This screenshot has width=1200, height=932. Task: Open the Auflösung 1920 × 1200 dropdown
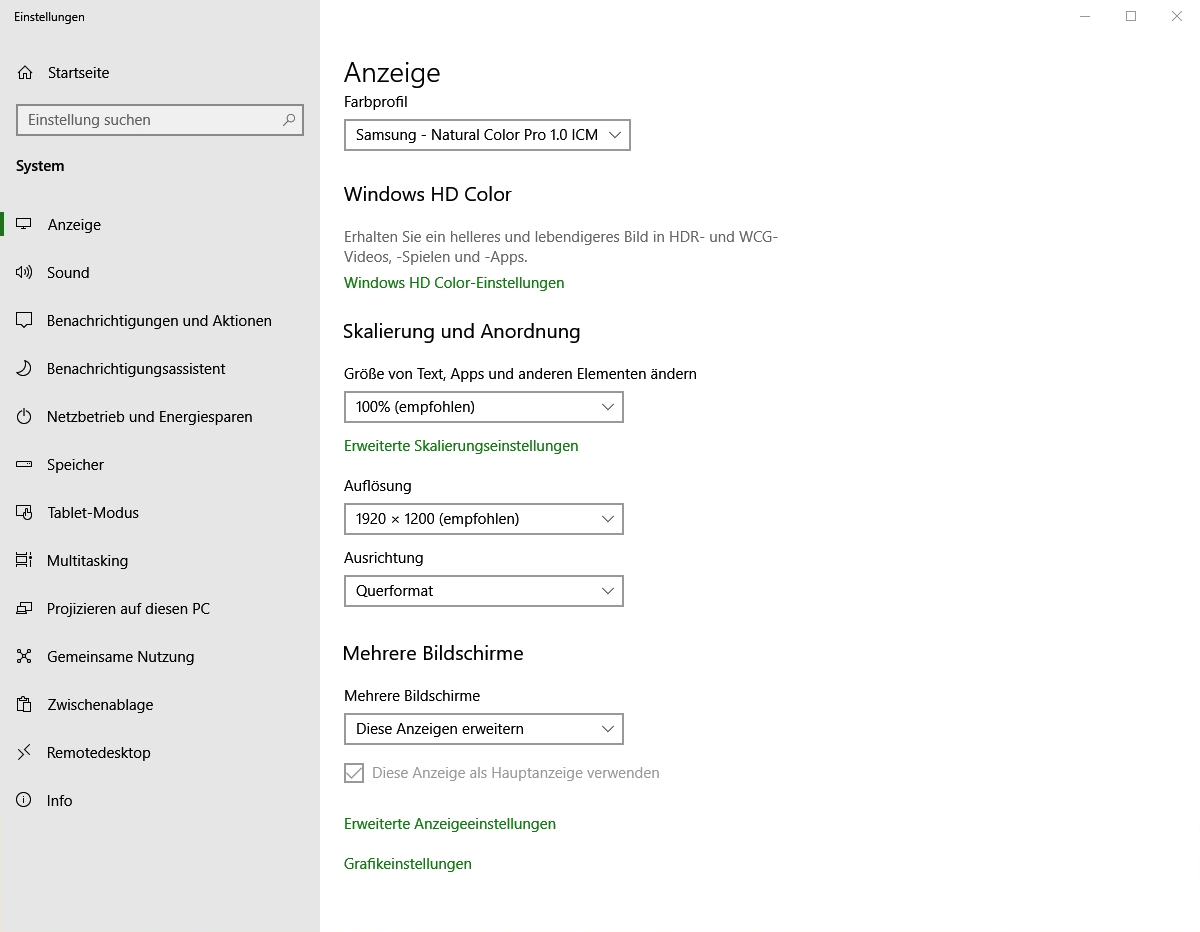pos(483,519)
